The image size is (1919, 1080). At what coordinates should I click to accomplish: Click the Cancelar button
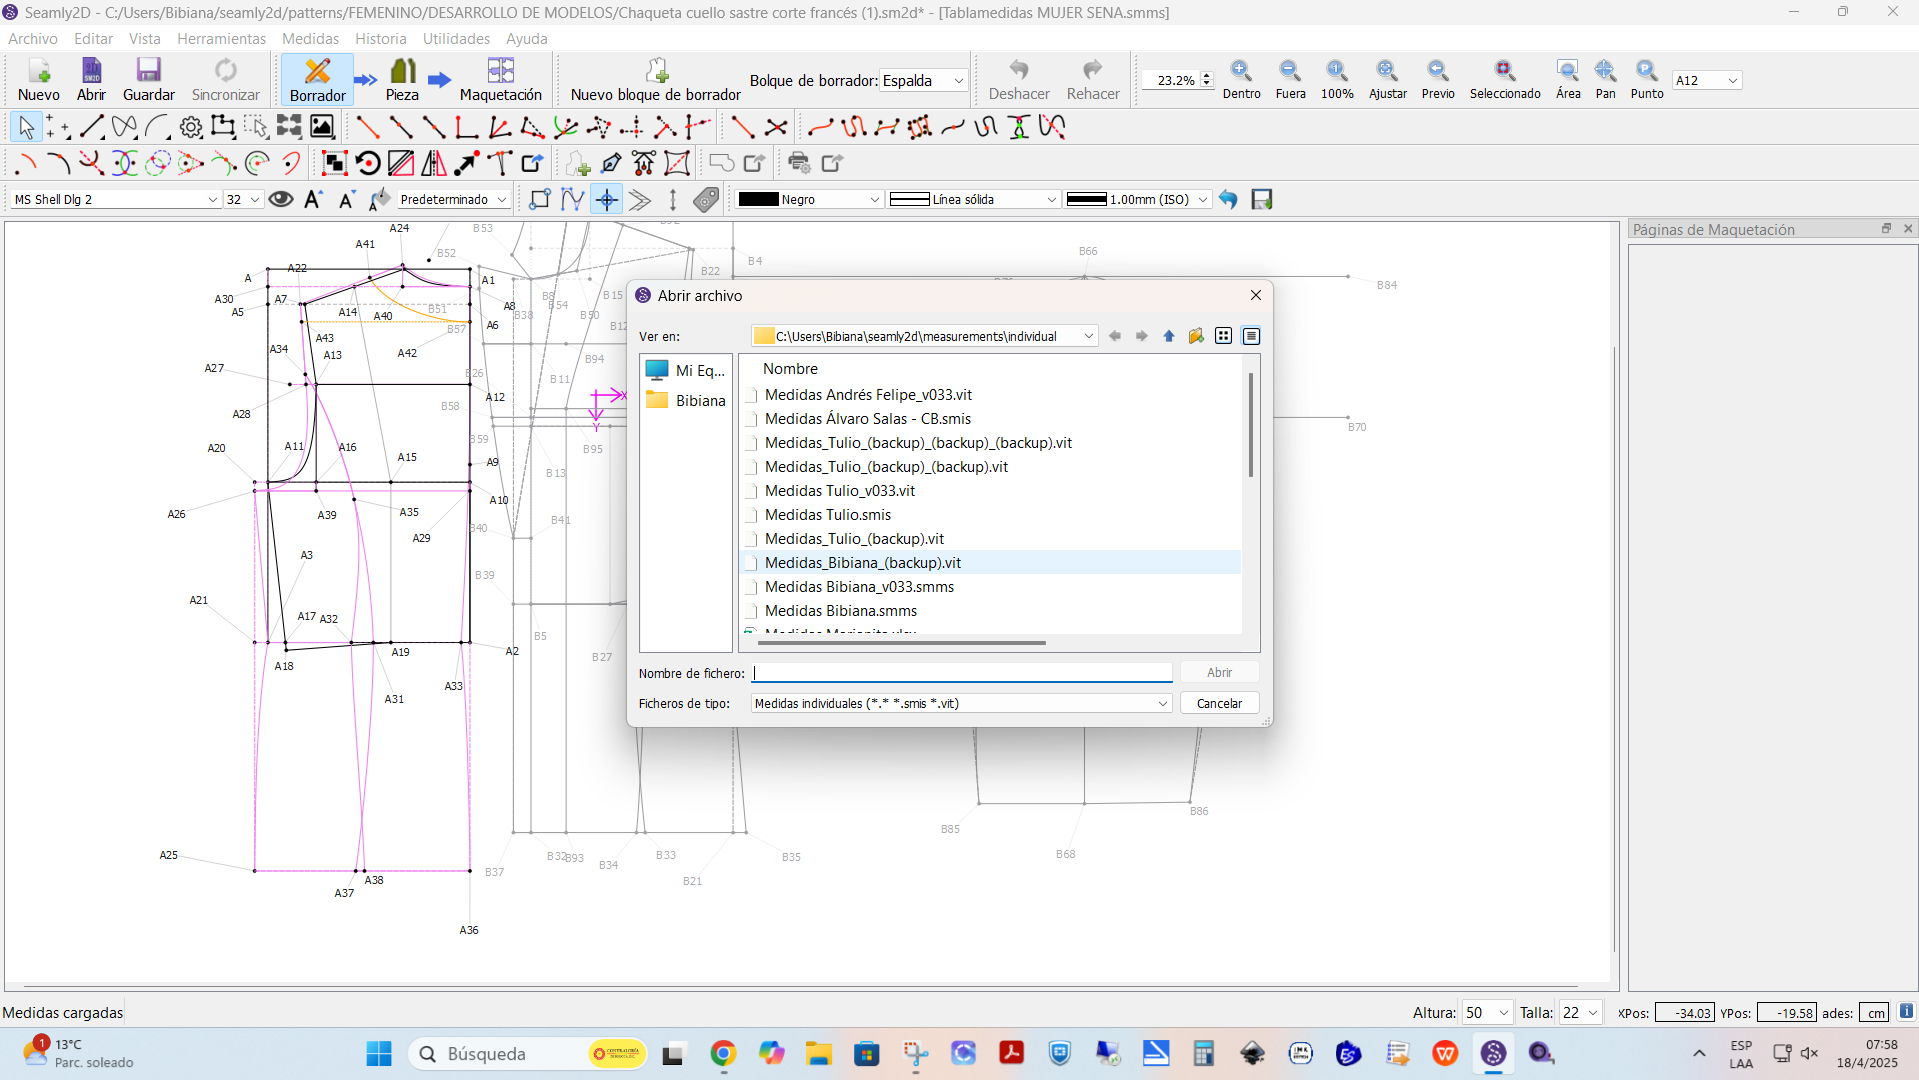click(x=1219, y=703)
